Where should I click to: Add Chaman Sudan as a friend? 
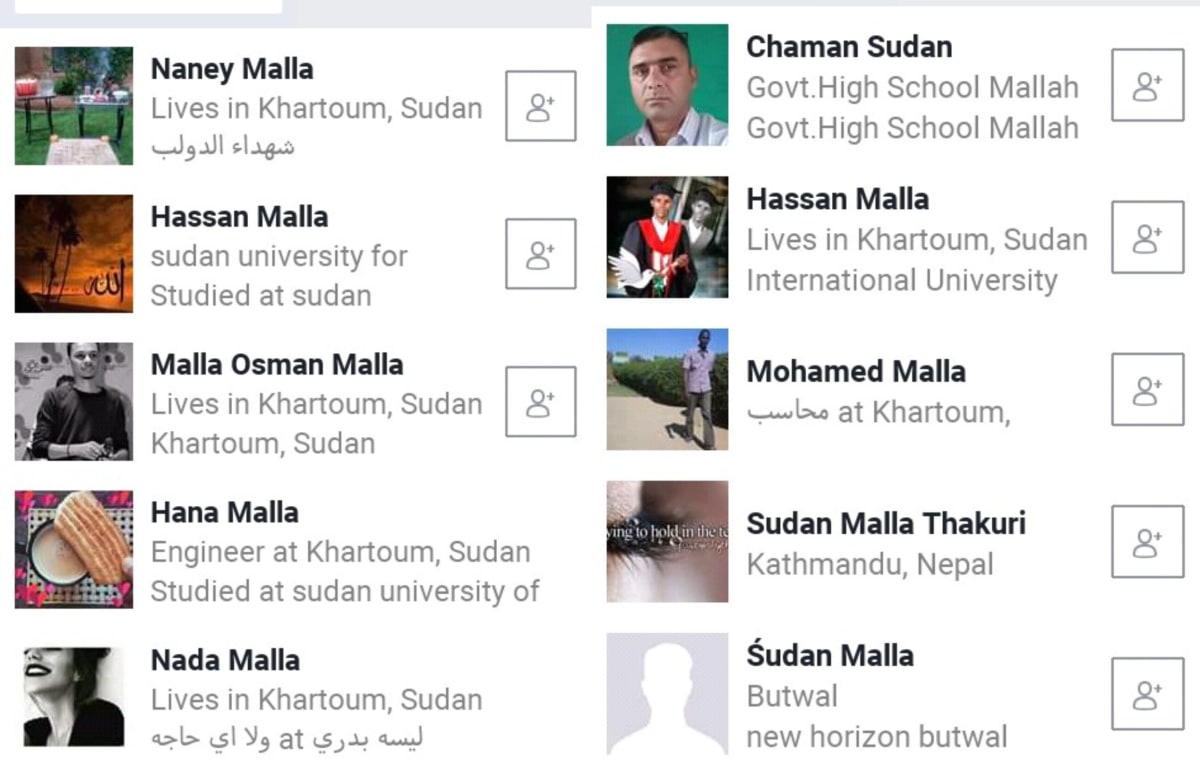pos(1148,86)
